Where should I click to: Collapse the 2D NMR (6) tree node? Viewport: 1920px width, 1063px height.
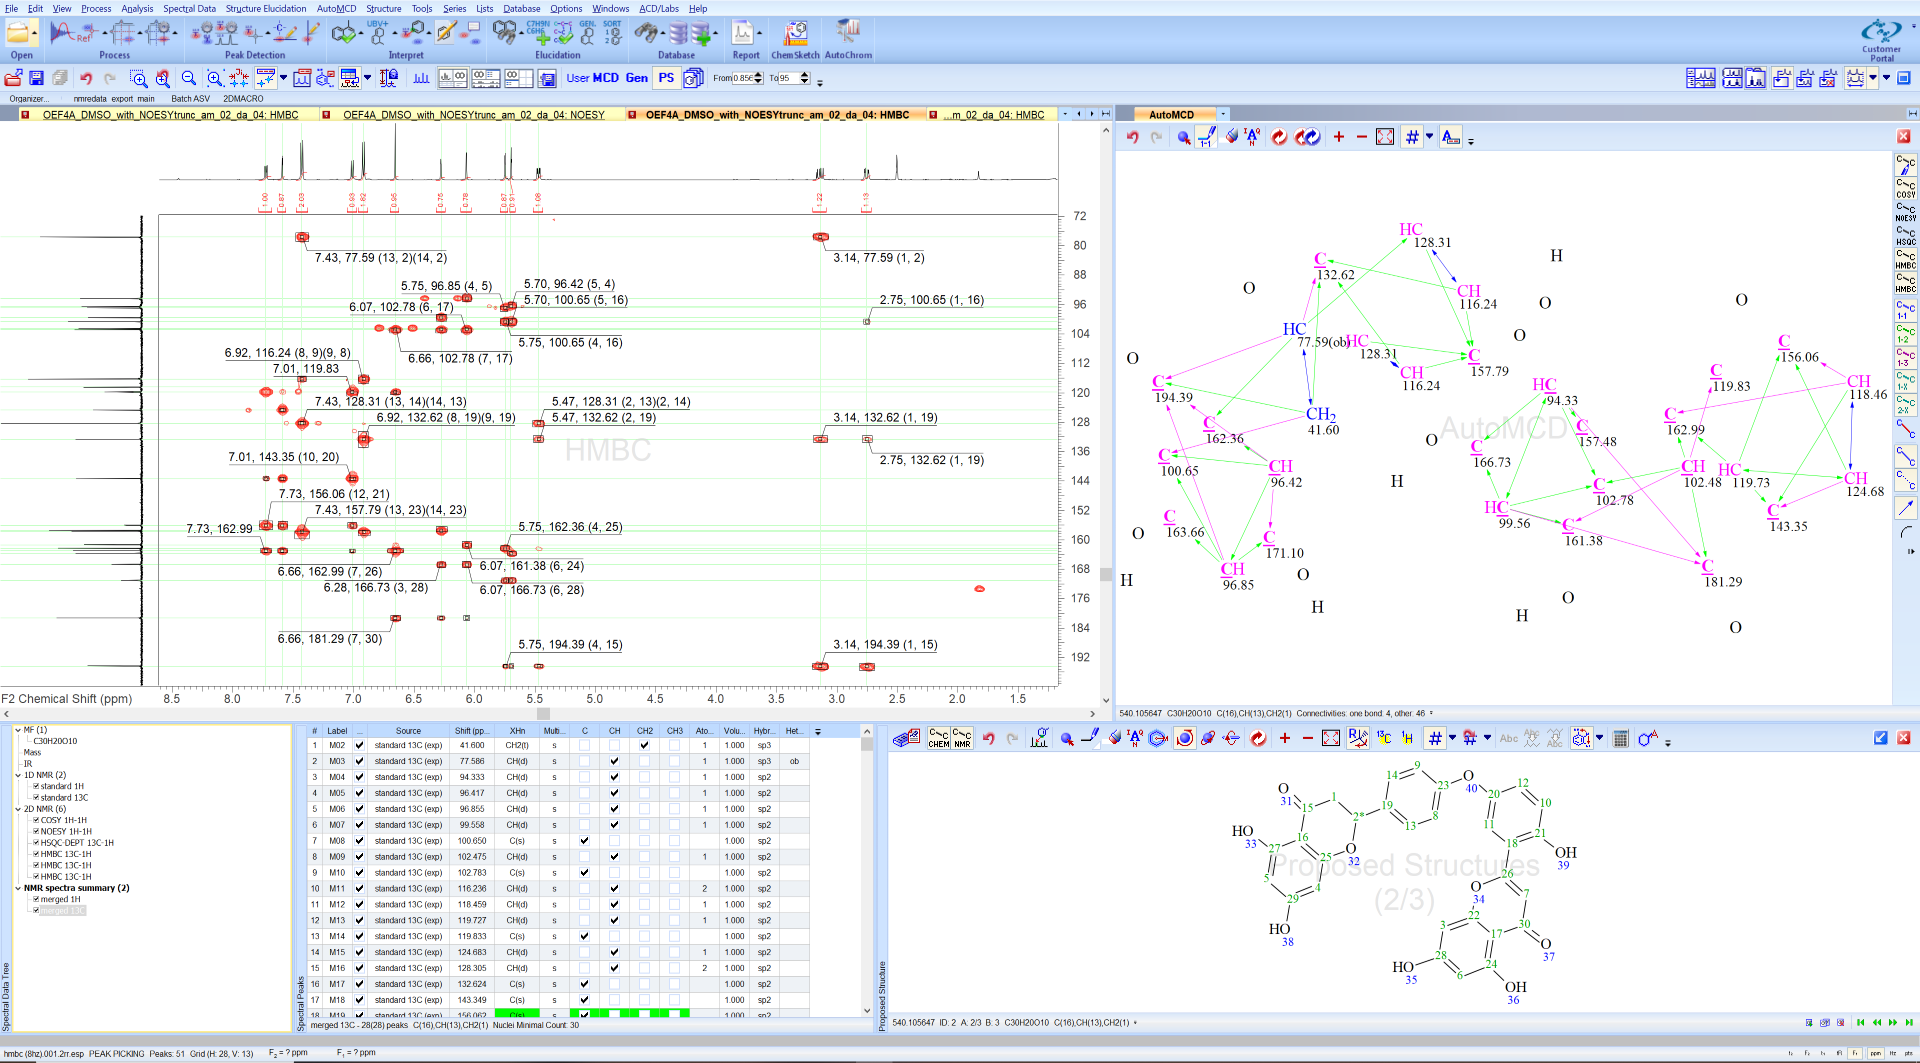pos(18,809)
